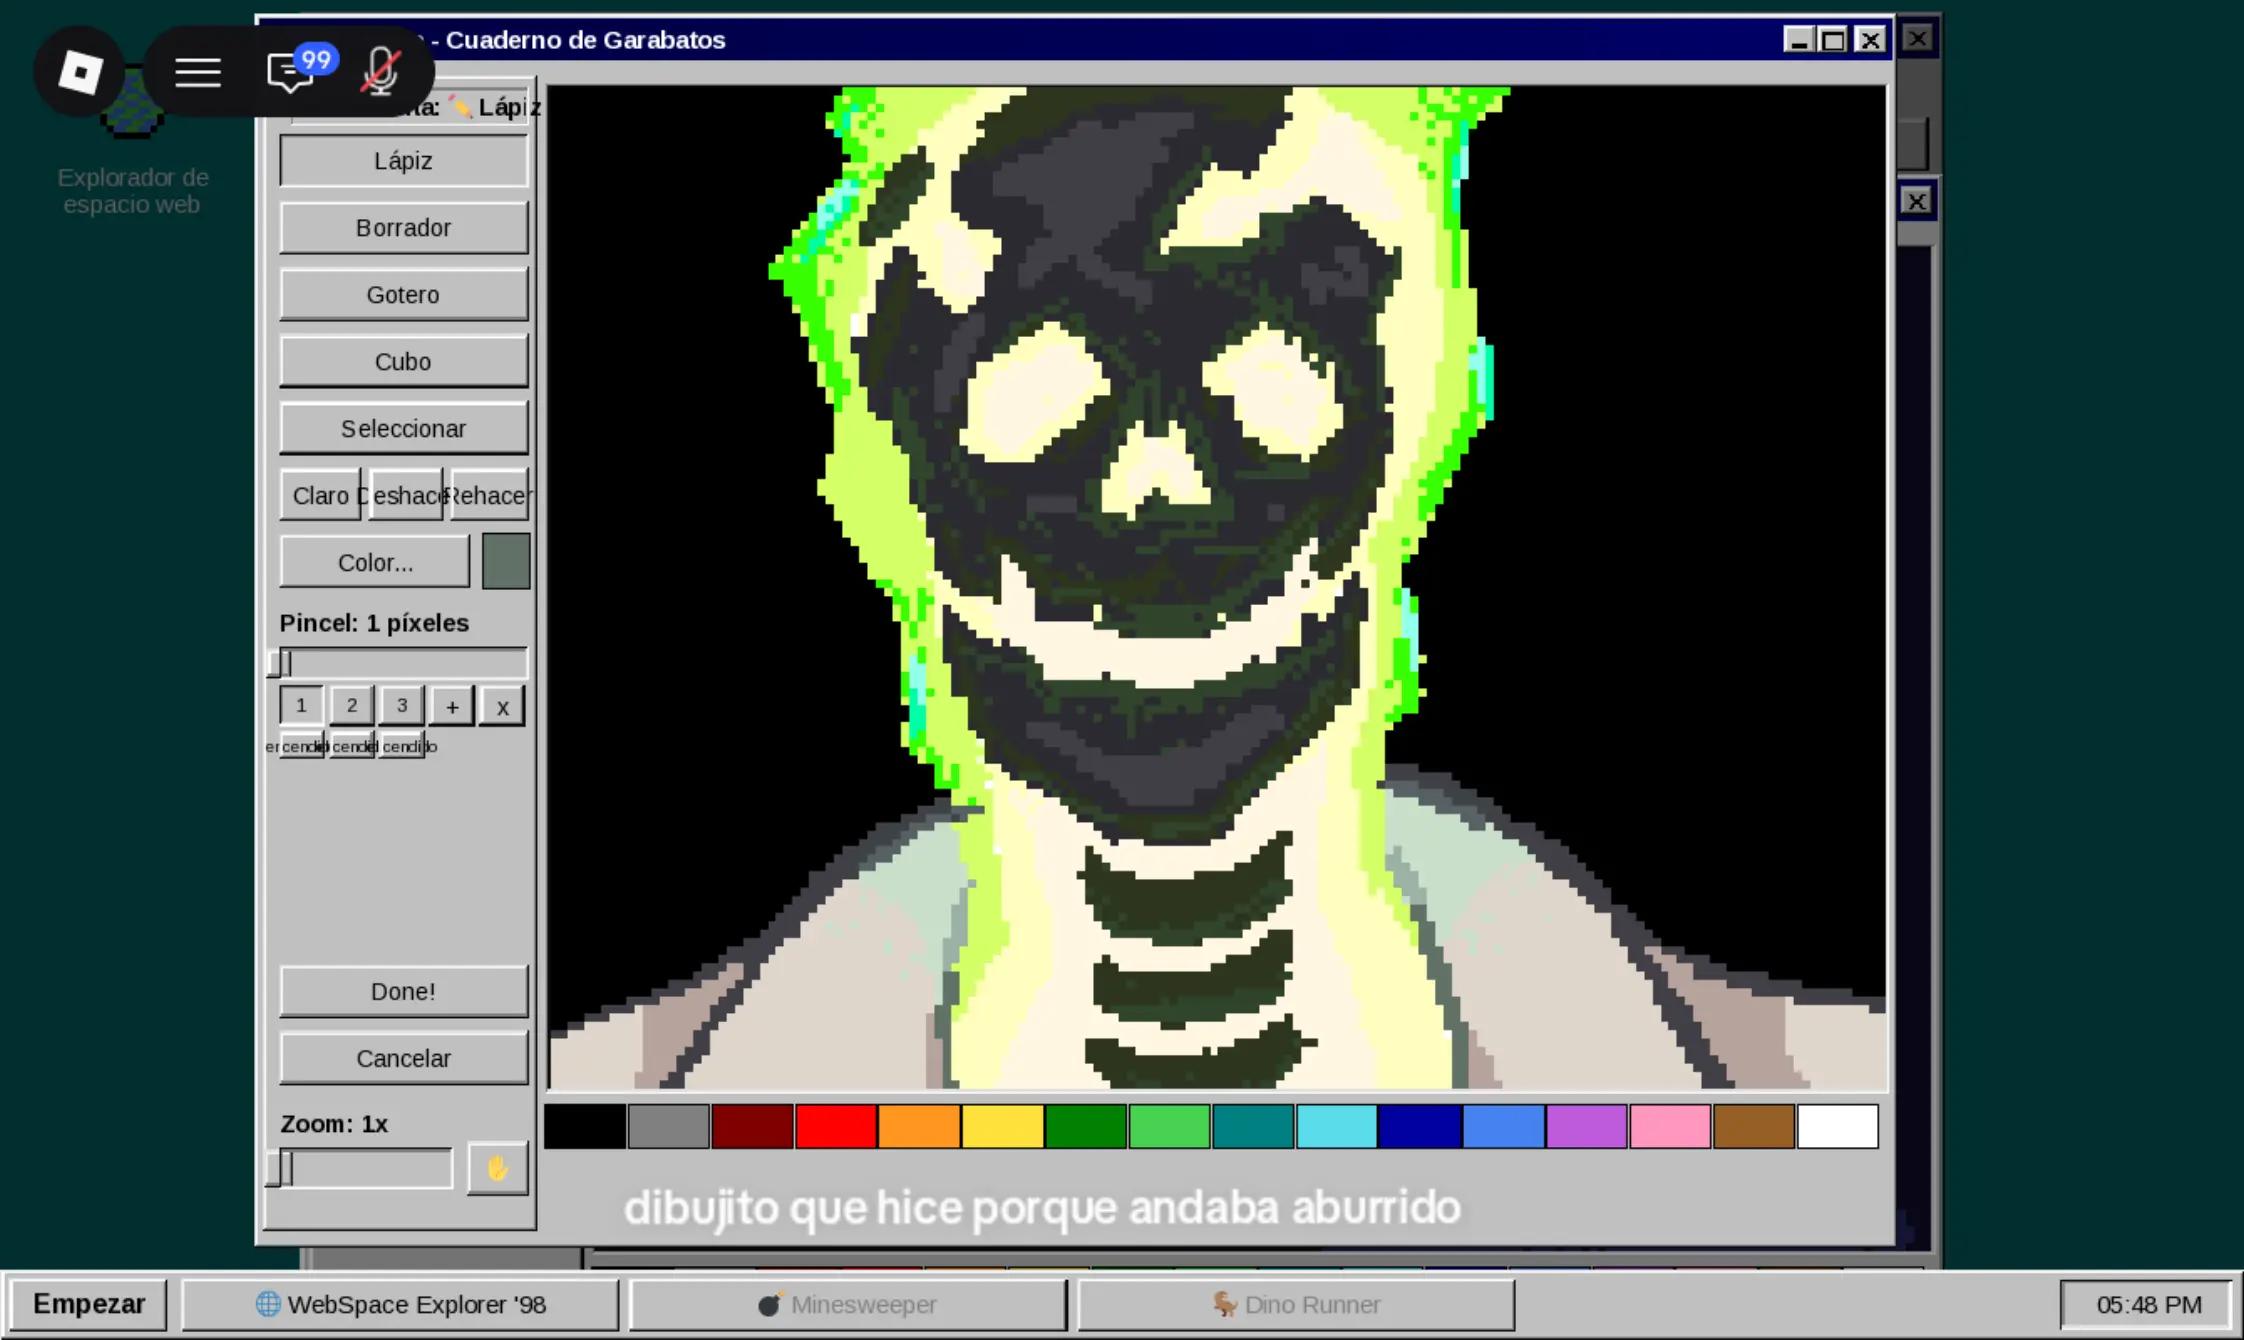Pick navy blue from the palette

(1421, 1127)
